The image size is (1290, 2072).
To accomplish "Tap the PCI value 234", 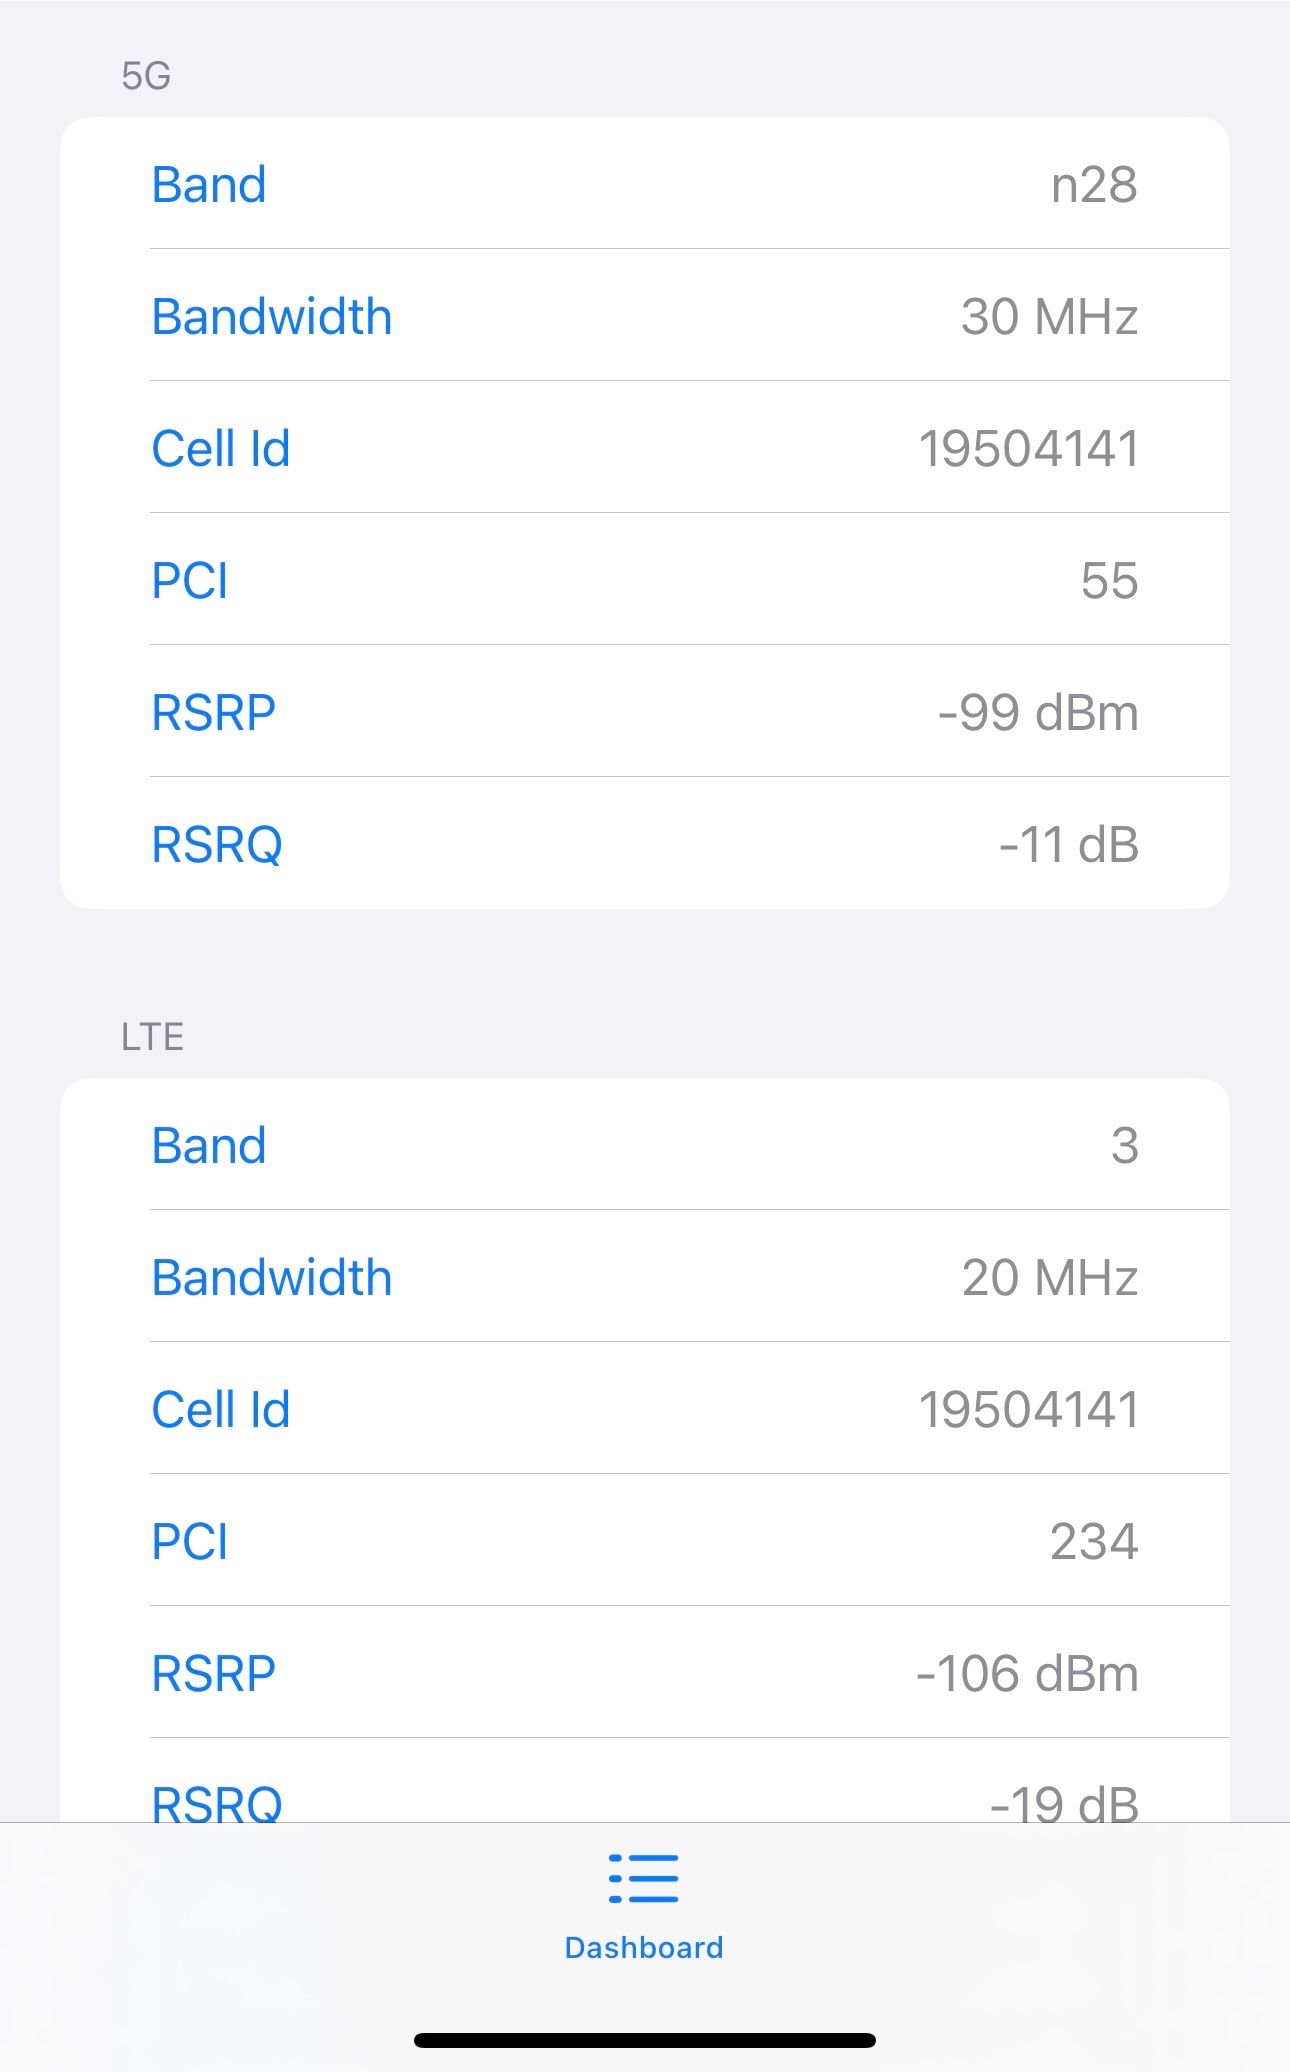I will pyautogui.click(x=1094, y=1542).
